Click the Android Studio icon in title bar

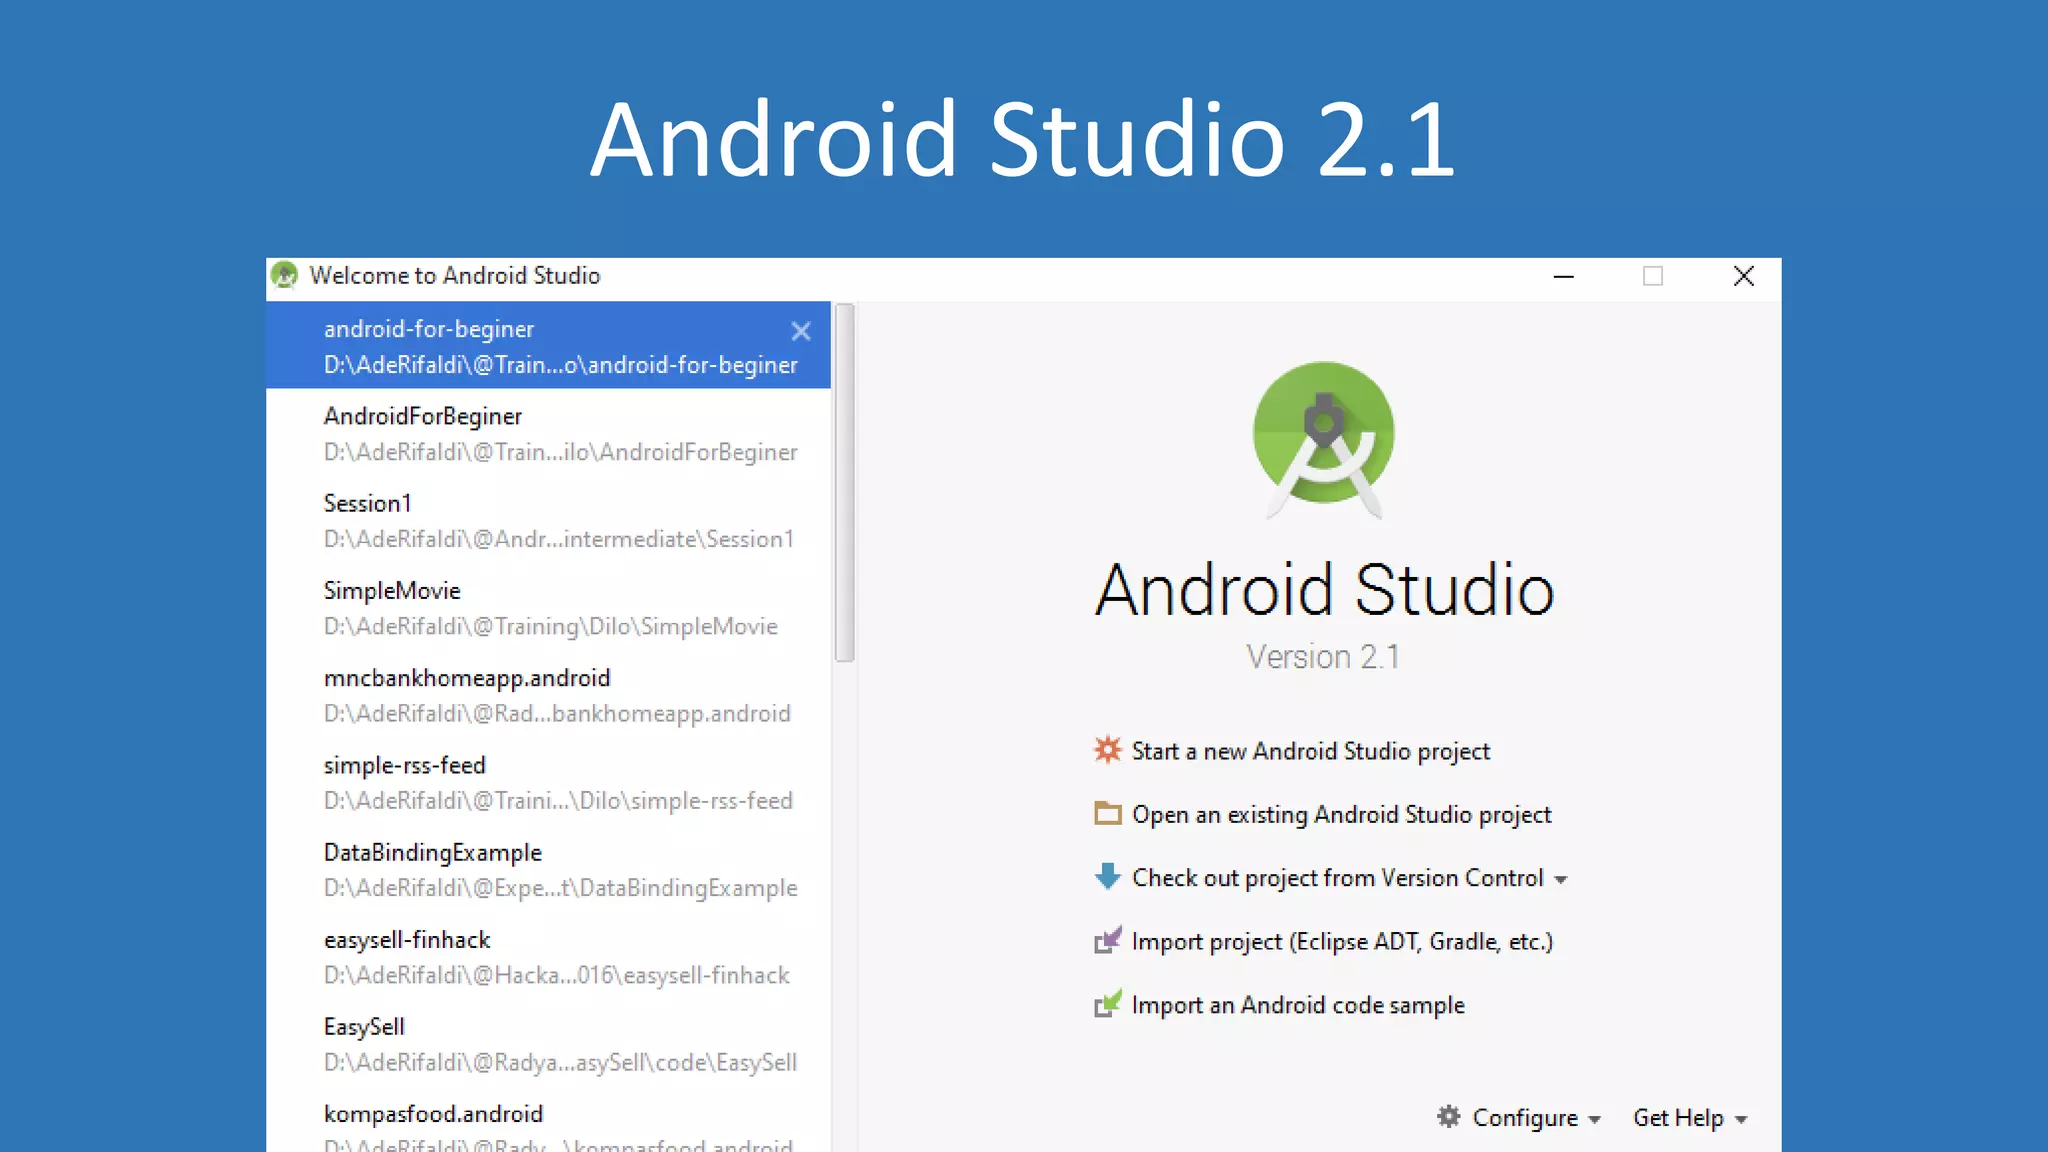coord(285,275)
